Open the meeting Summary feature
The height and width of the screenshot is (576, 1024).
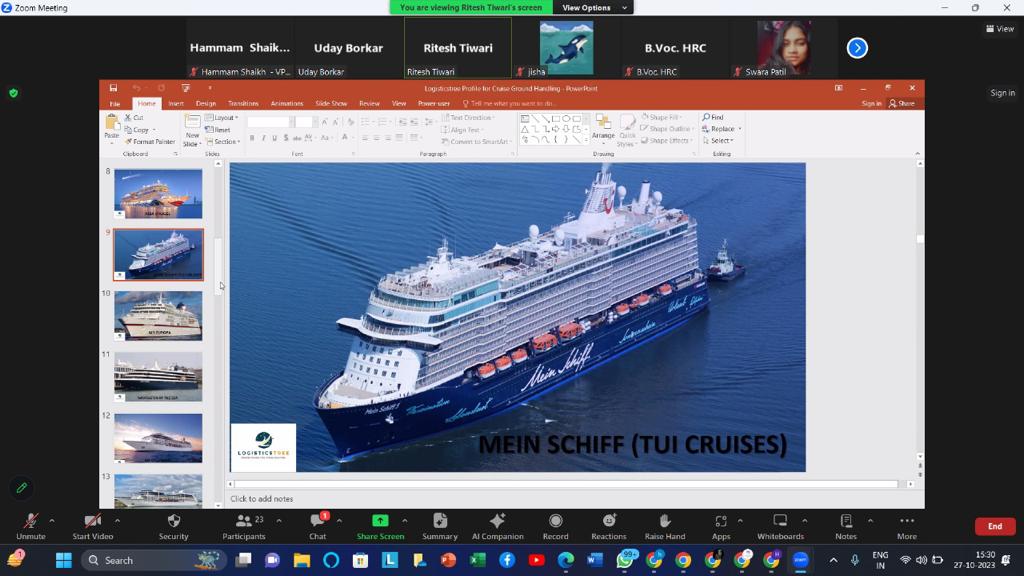(x=440, y=526)
